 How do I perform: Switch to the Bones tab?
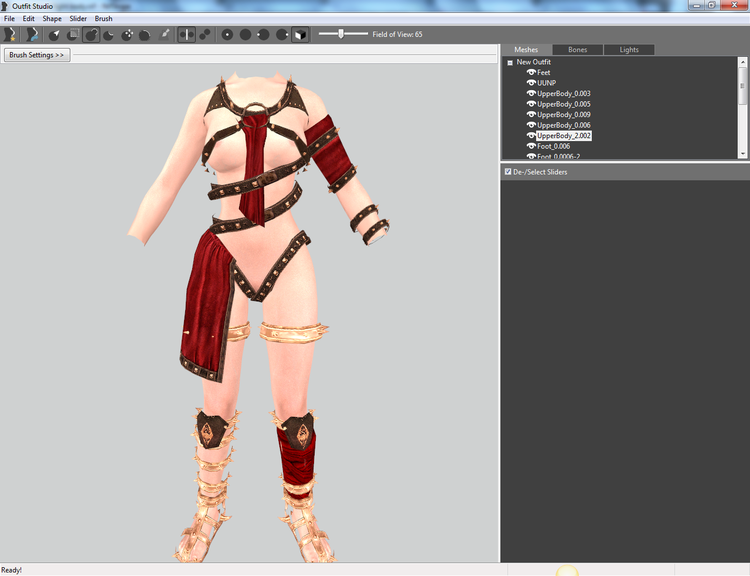click(x=578, y=50)
